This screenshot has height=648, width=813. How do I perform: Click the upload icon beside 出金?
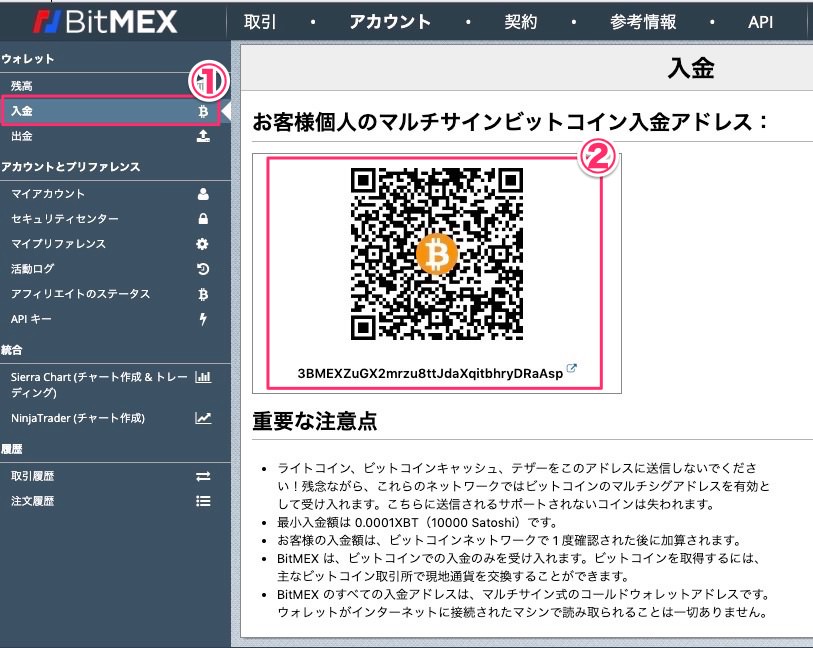(203, 136)
